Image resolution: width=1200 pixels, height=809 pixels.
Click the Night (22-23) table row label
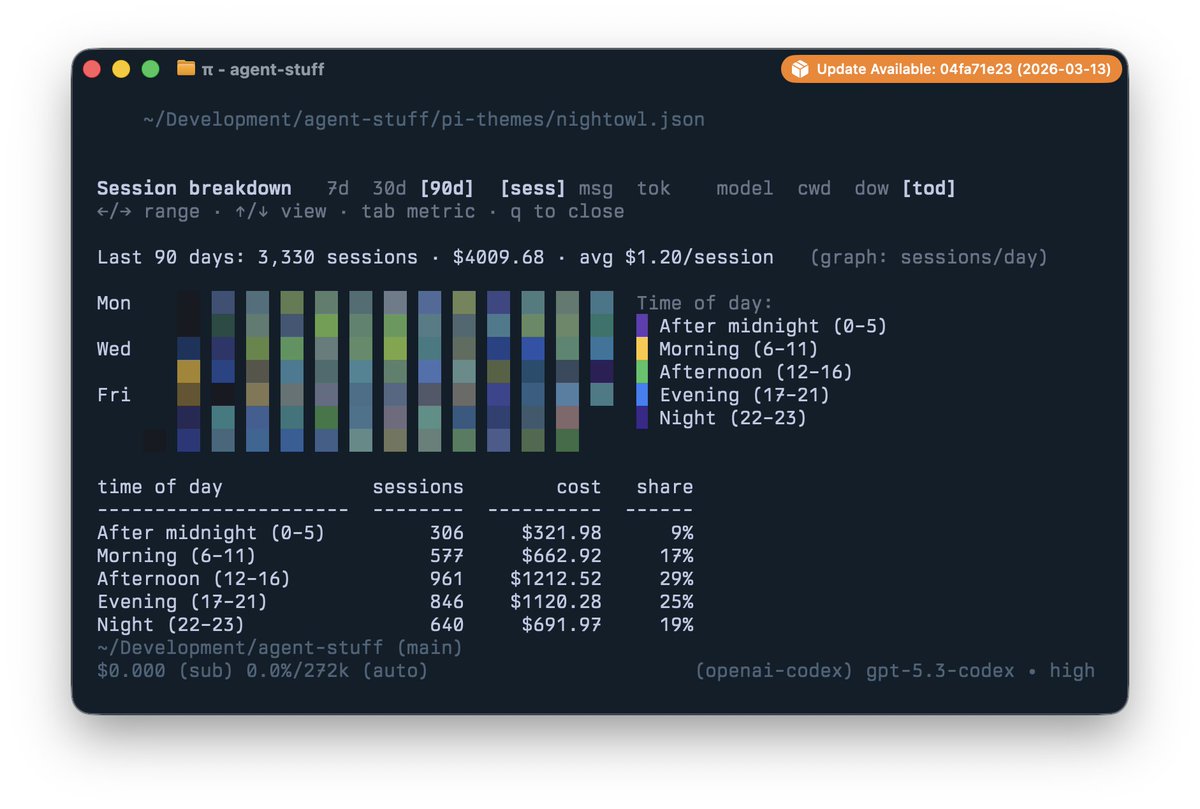171,625
